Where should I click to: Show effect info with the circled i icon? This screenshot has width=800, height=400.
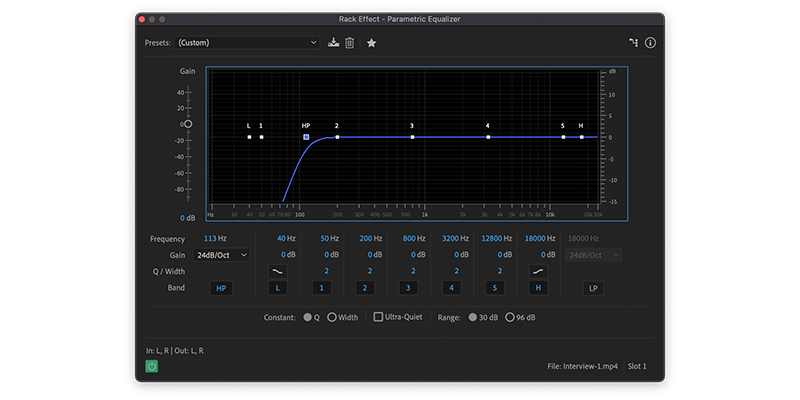point(650,43)
